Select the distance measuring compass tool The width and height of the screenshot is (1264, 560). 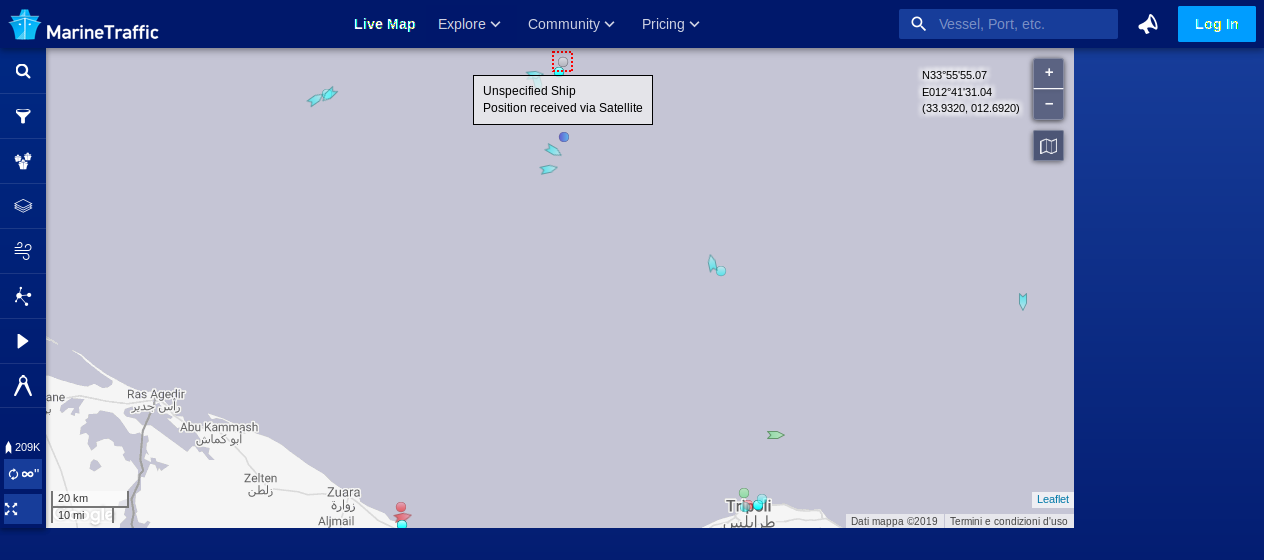pos(23,385)
